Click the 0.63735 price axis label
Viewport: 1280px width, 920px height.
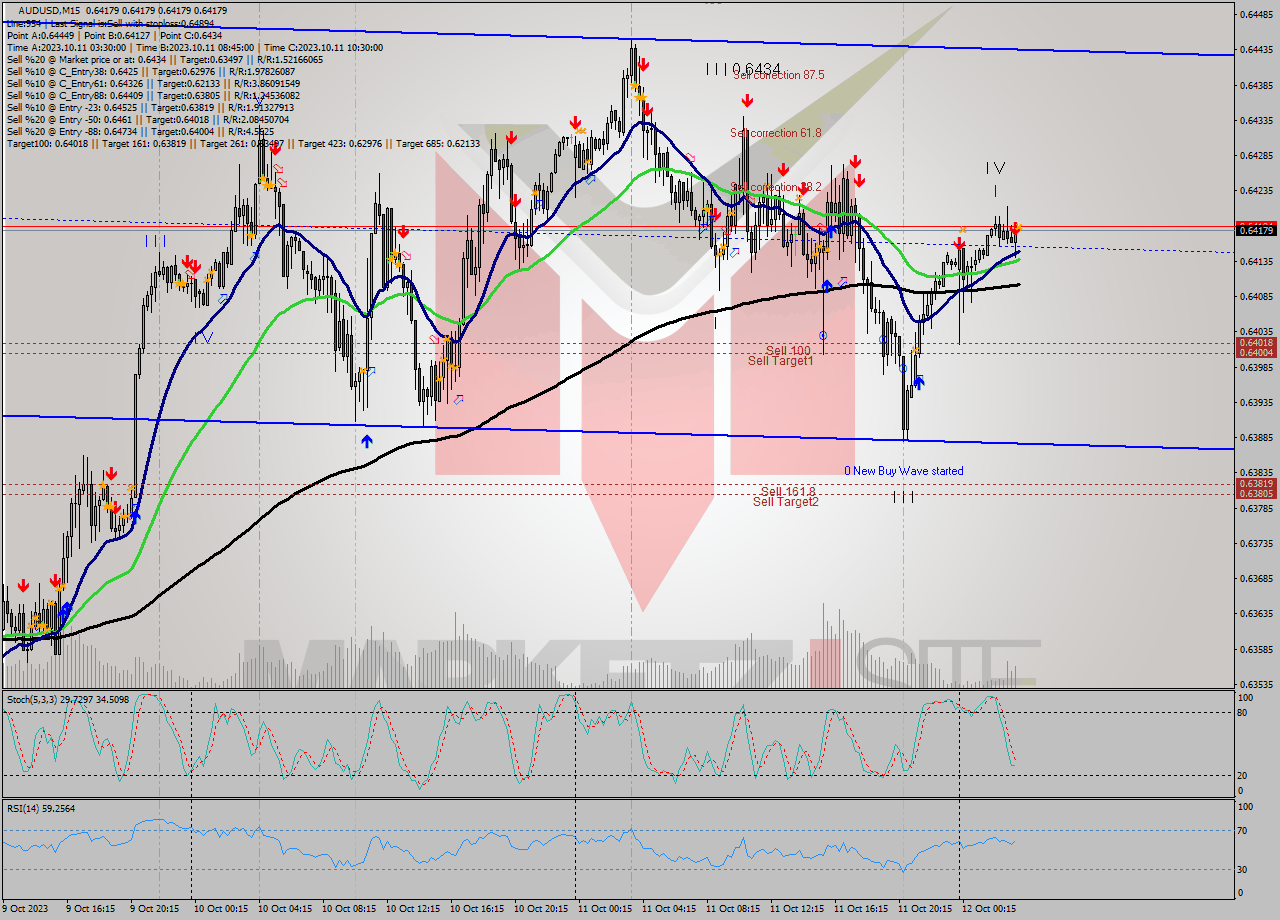point(1256,543)
